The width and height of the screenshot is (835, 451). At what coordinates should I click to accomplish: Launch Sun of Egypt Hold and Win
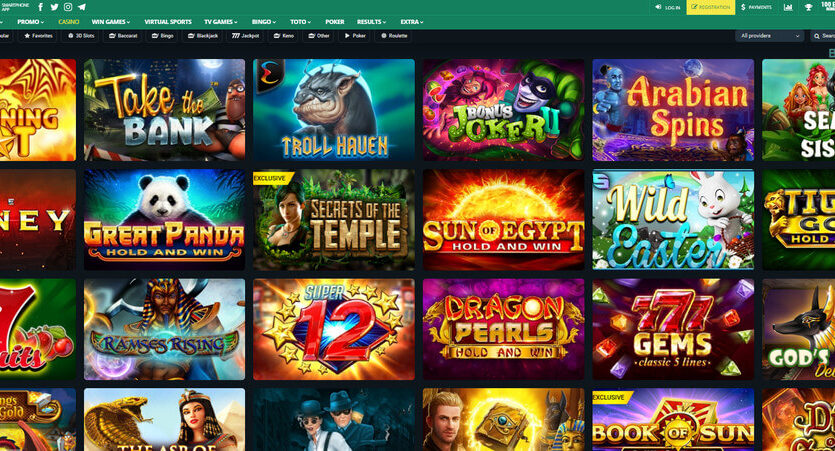coord(503,219)
